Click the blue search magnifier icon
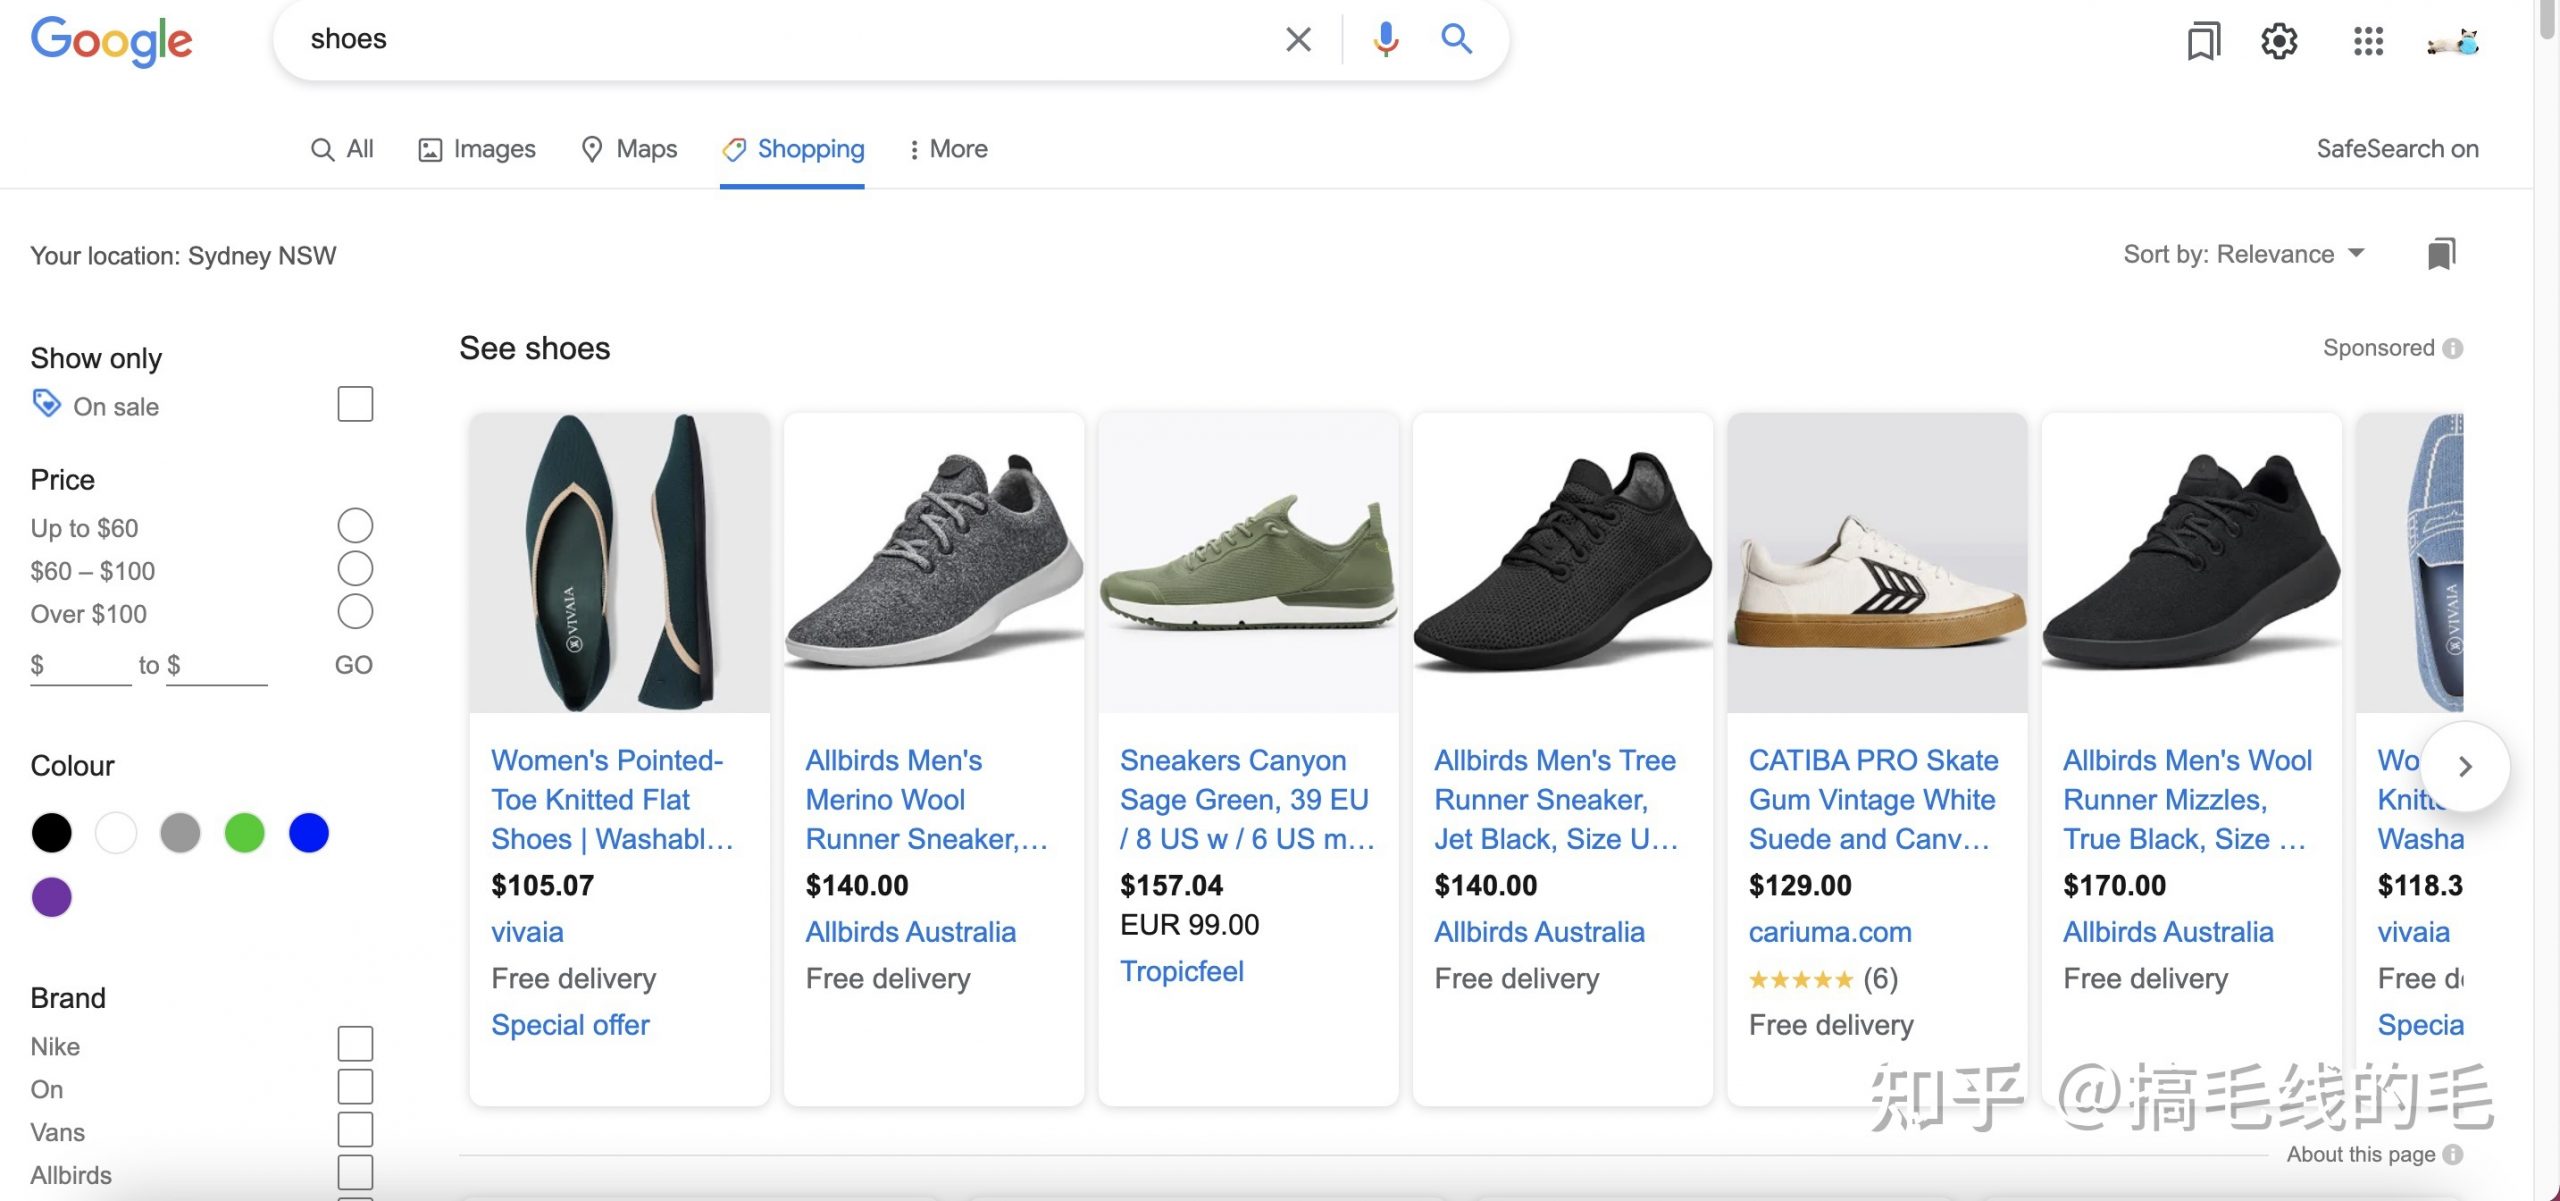Image resolution: width=2560 pixels, height=1201 pixels. (1456, 39)
